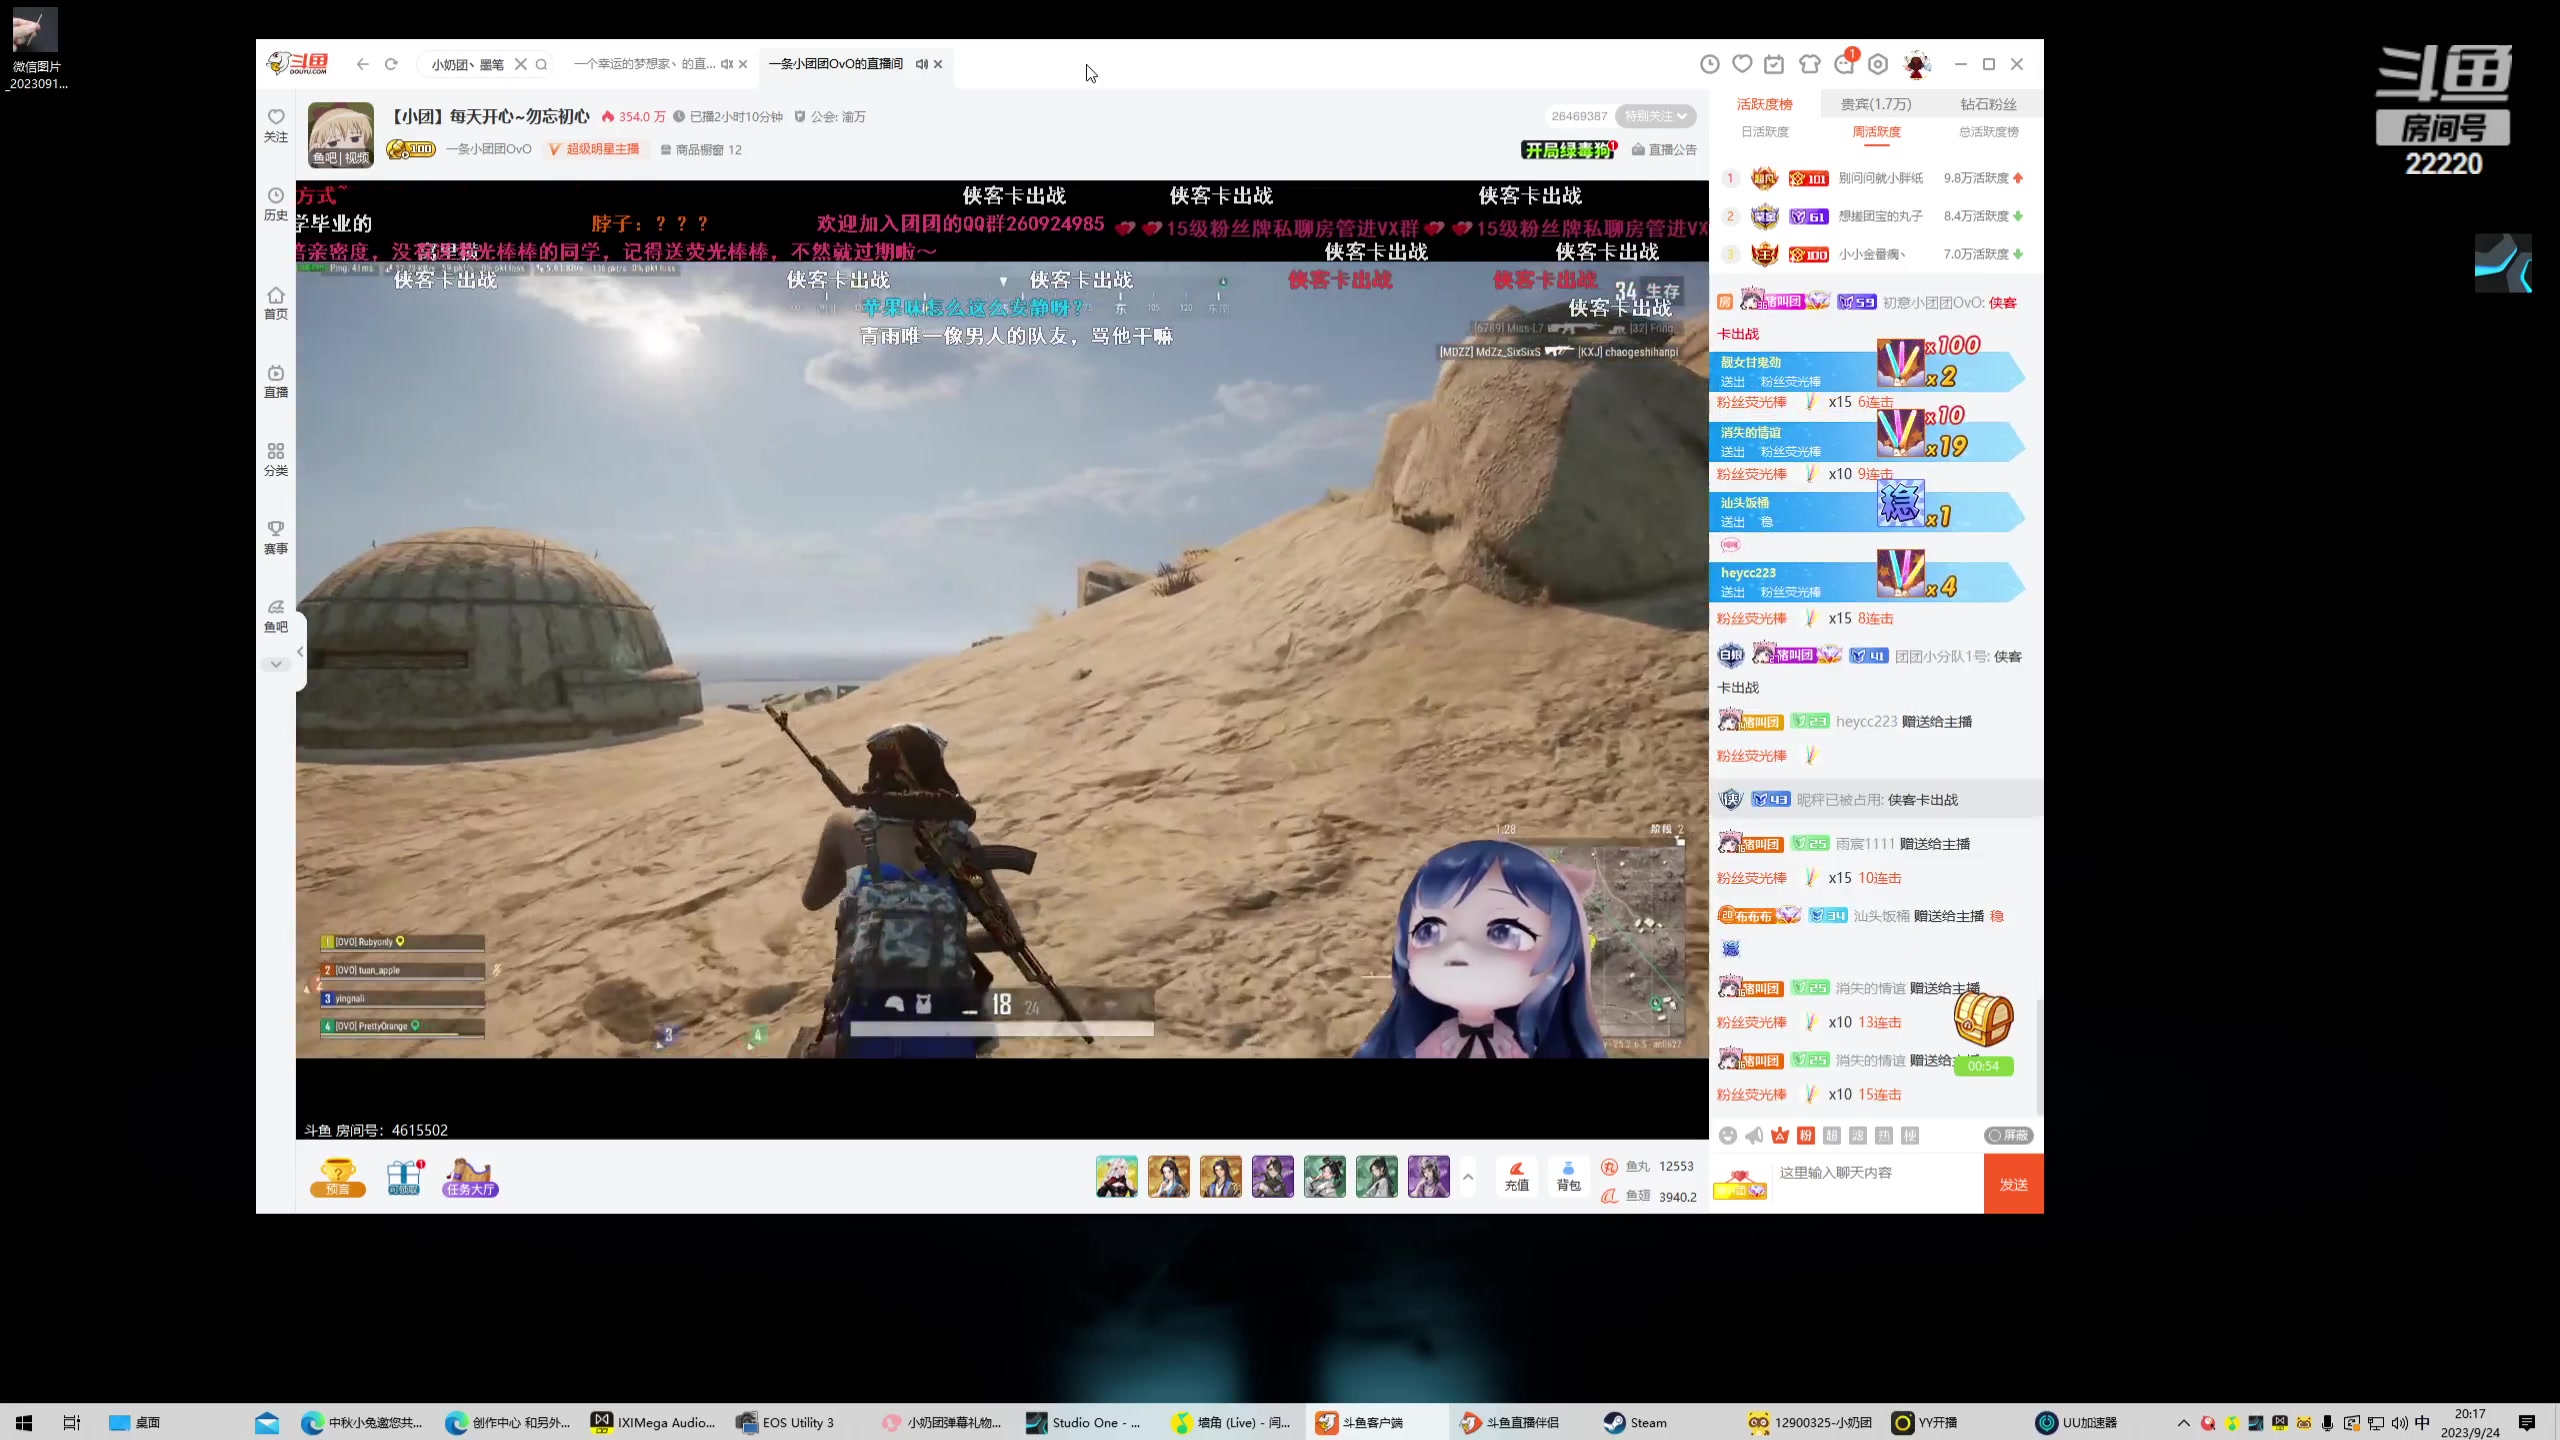Screen dimensions: 2560x1440
Task: Open 鱼吧 forum in left sidebar
Action: pyautogui.click(x=276, y=615)
